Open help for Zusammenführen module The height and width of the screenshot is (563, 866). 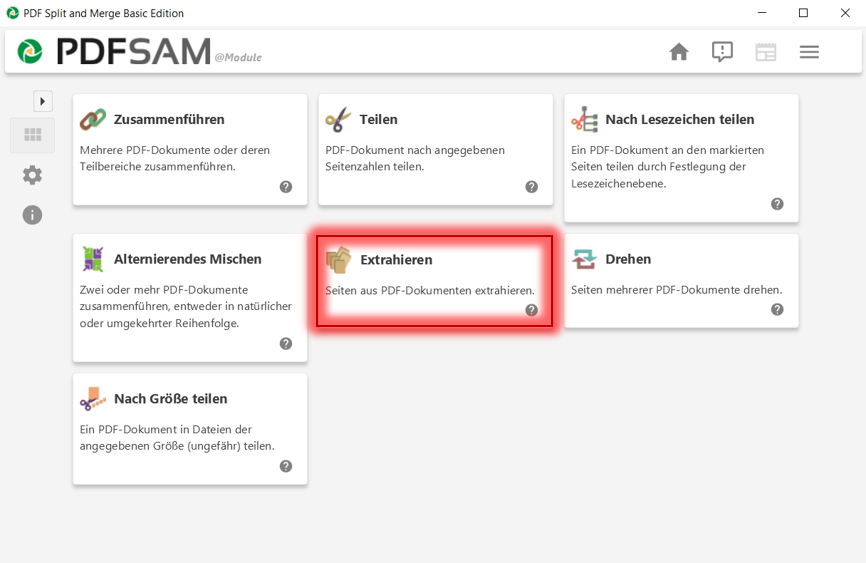286,187
